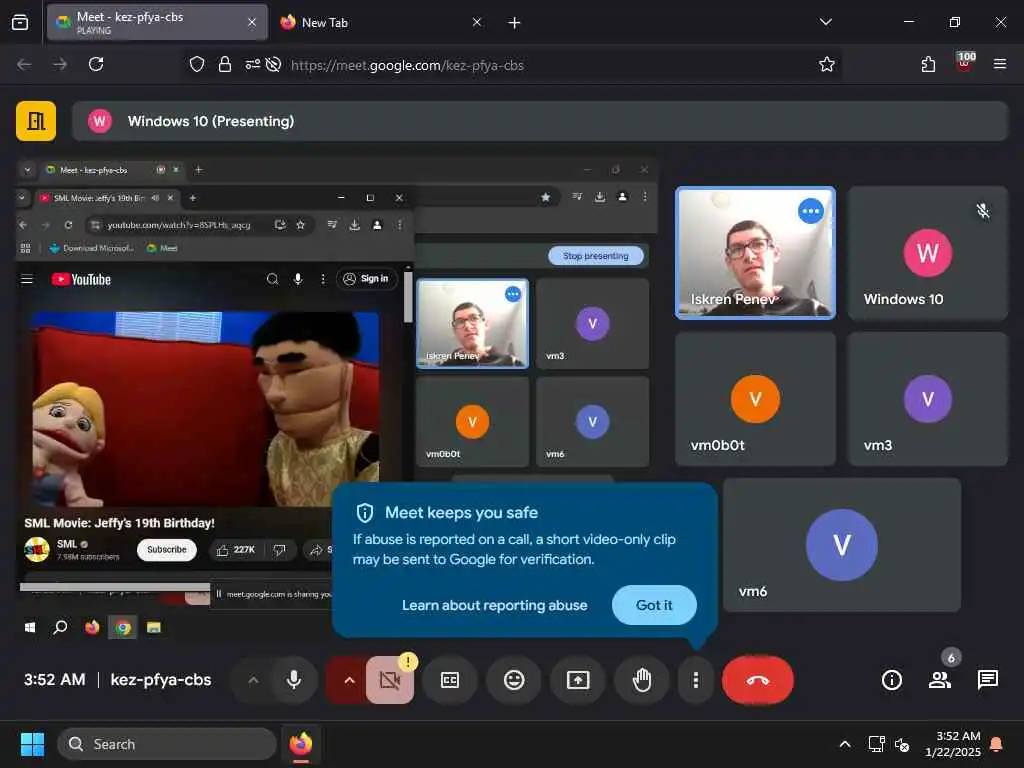Viewport: 1024px width, 768px height.
Task: Open Learn about reporting abuse link
Action: (x=494, y=605)
